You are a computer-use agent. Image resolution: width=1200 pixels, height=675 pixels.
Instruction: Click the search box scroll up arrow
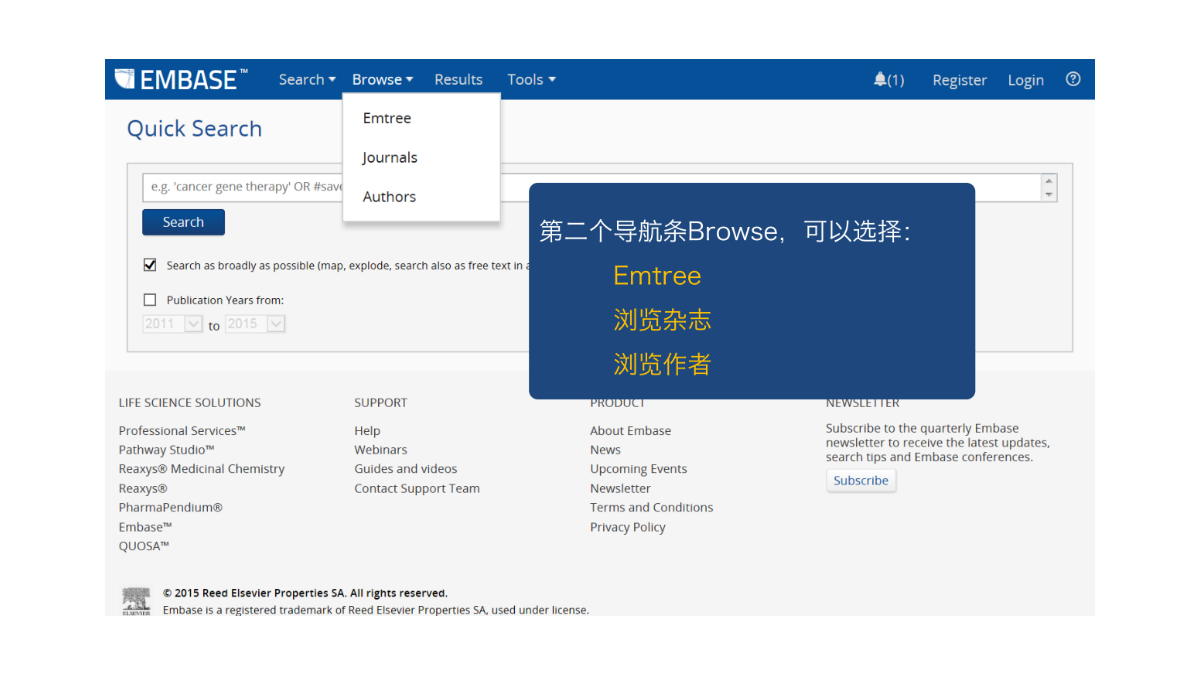(x=1049, y=181)
